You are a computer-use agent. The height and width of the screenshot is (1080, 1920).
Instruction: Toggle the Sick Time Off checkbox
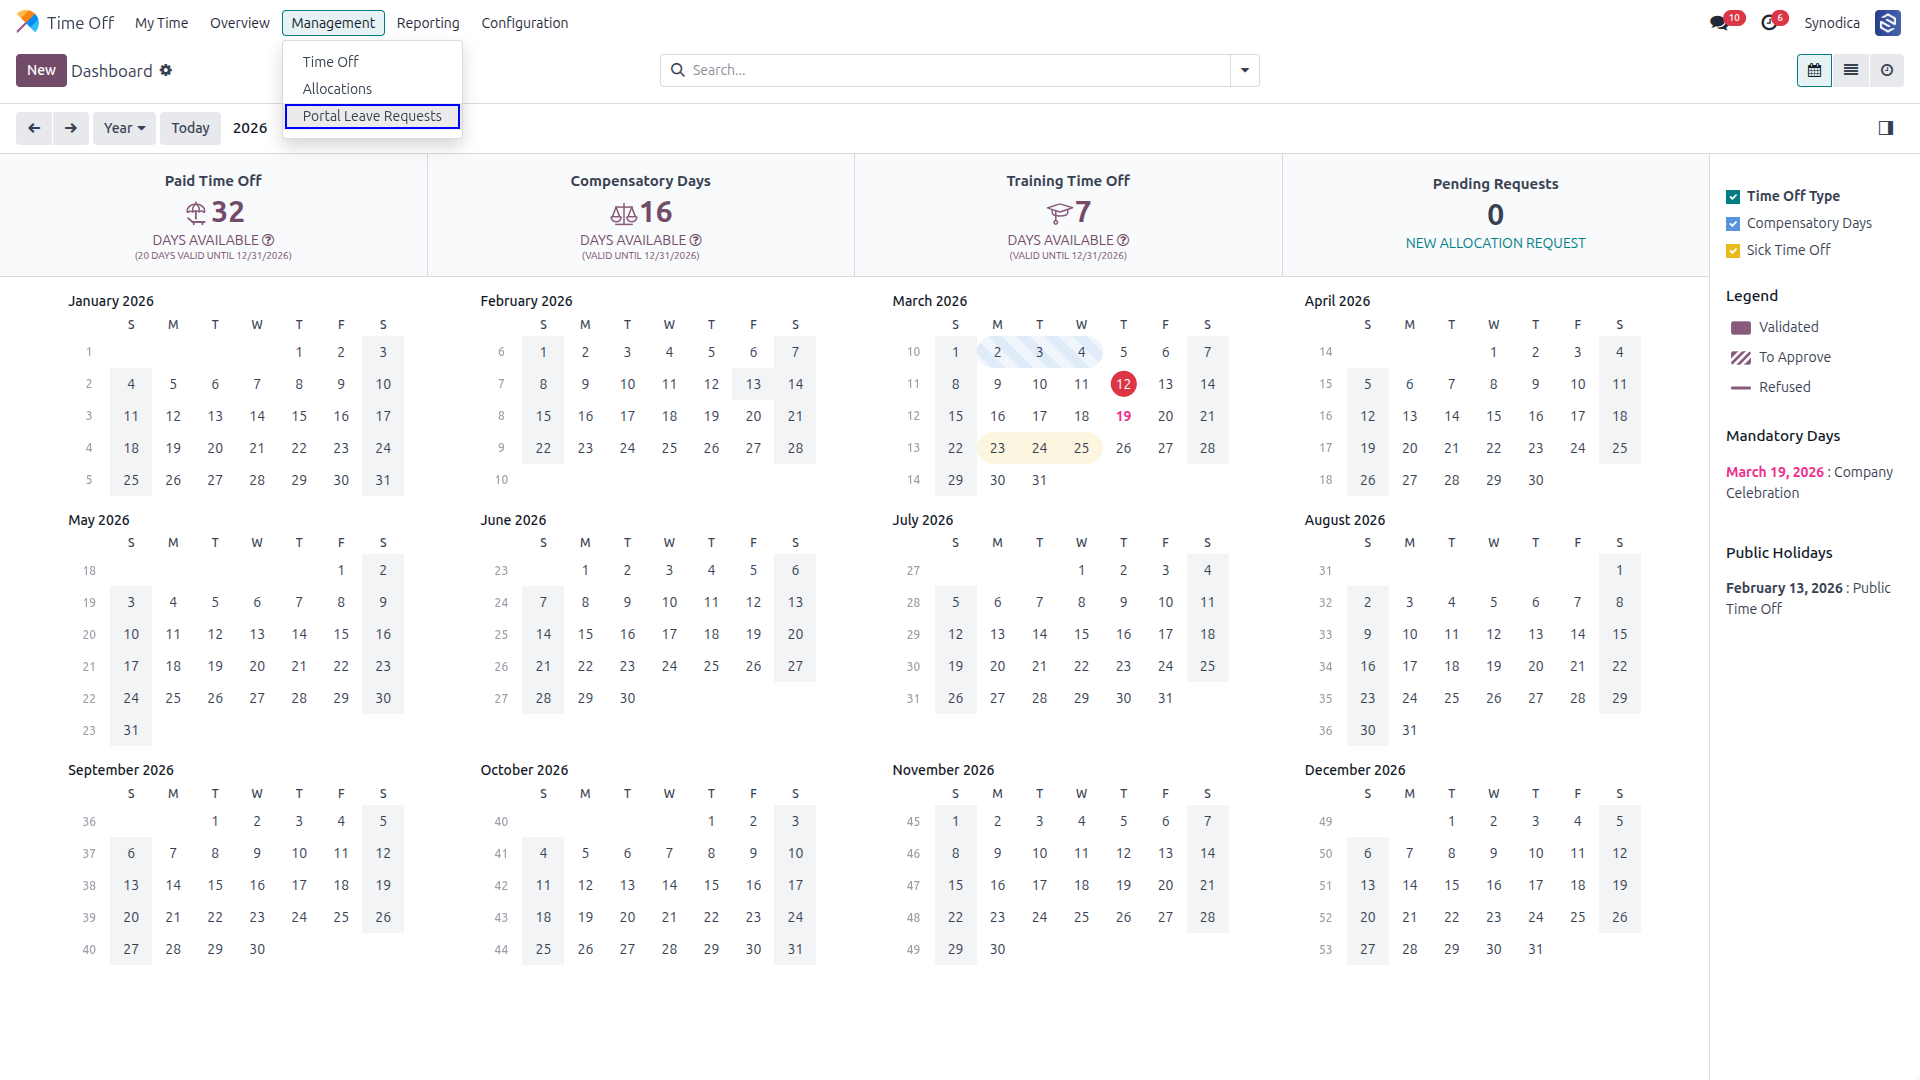(1733, 251)
